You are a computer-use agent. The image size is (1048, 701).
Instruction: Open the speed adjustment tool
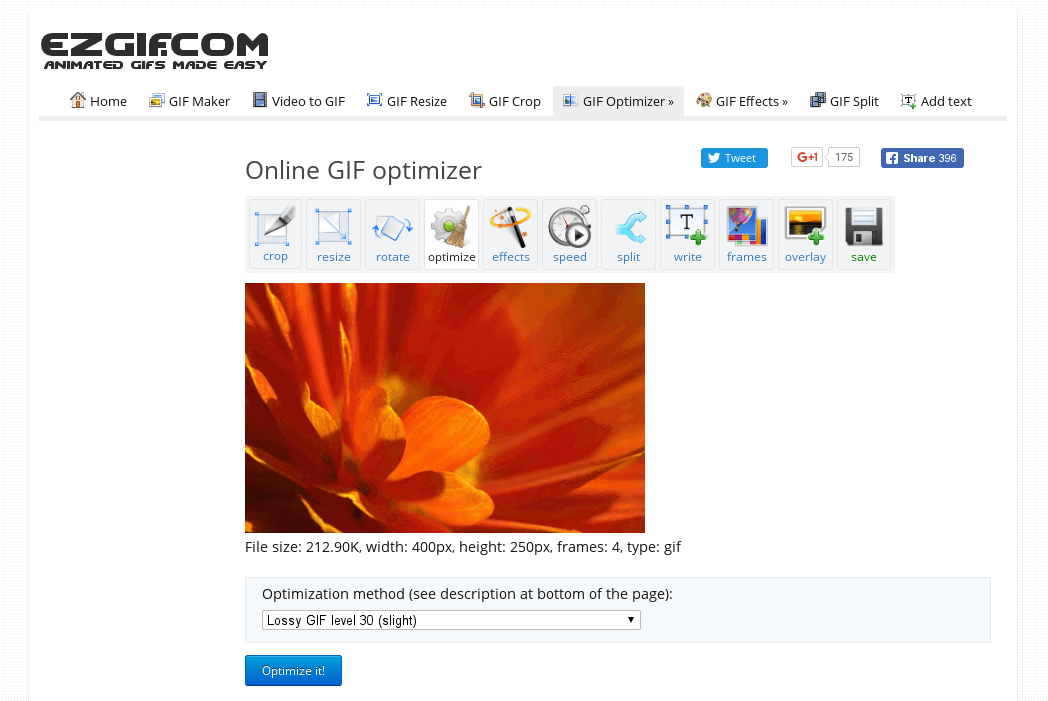click(569, 233)
